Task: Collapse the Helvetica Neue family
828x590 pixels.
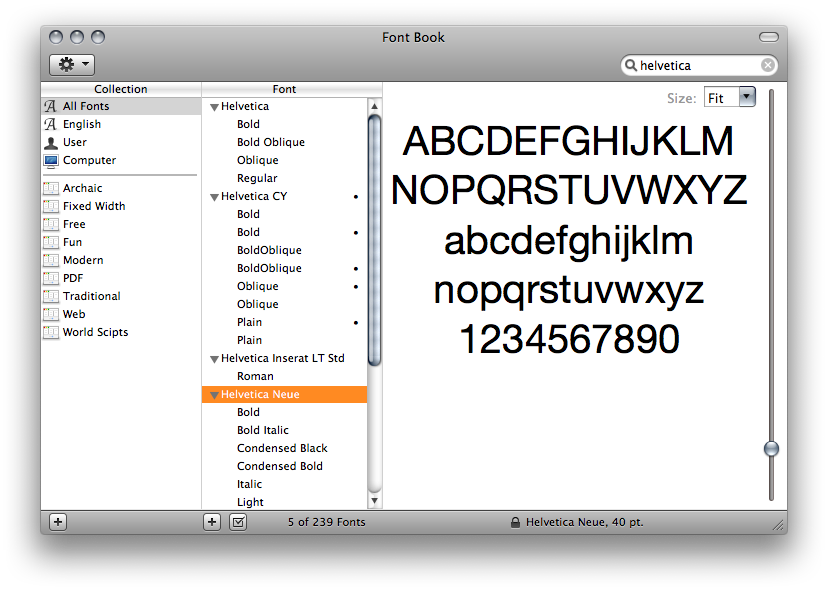Action: pos(214,394)
